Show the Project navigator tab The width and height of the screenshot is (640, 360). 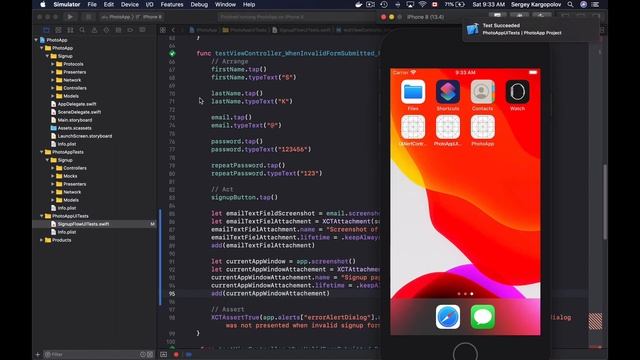[46, 30]
